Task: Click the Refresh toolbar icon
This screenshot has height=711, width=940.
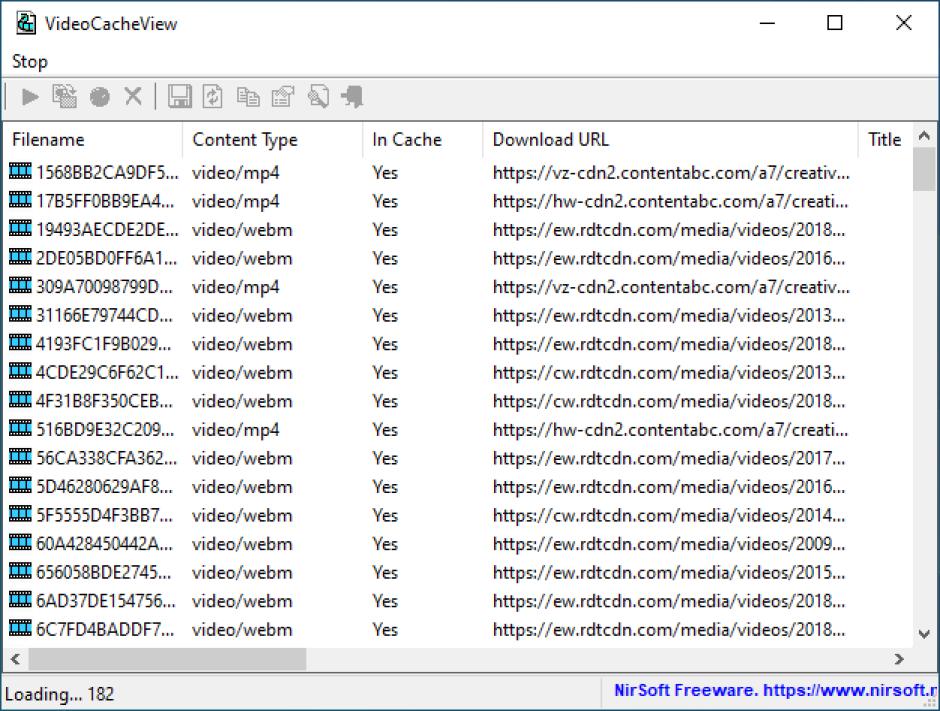Action: (x=213, y=96)
